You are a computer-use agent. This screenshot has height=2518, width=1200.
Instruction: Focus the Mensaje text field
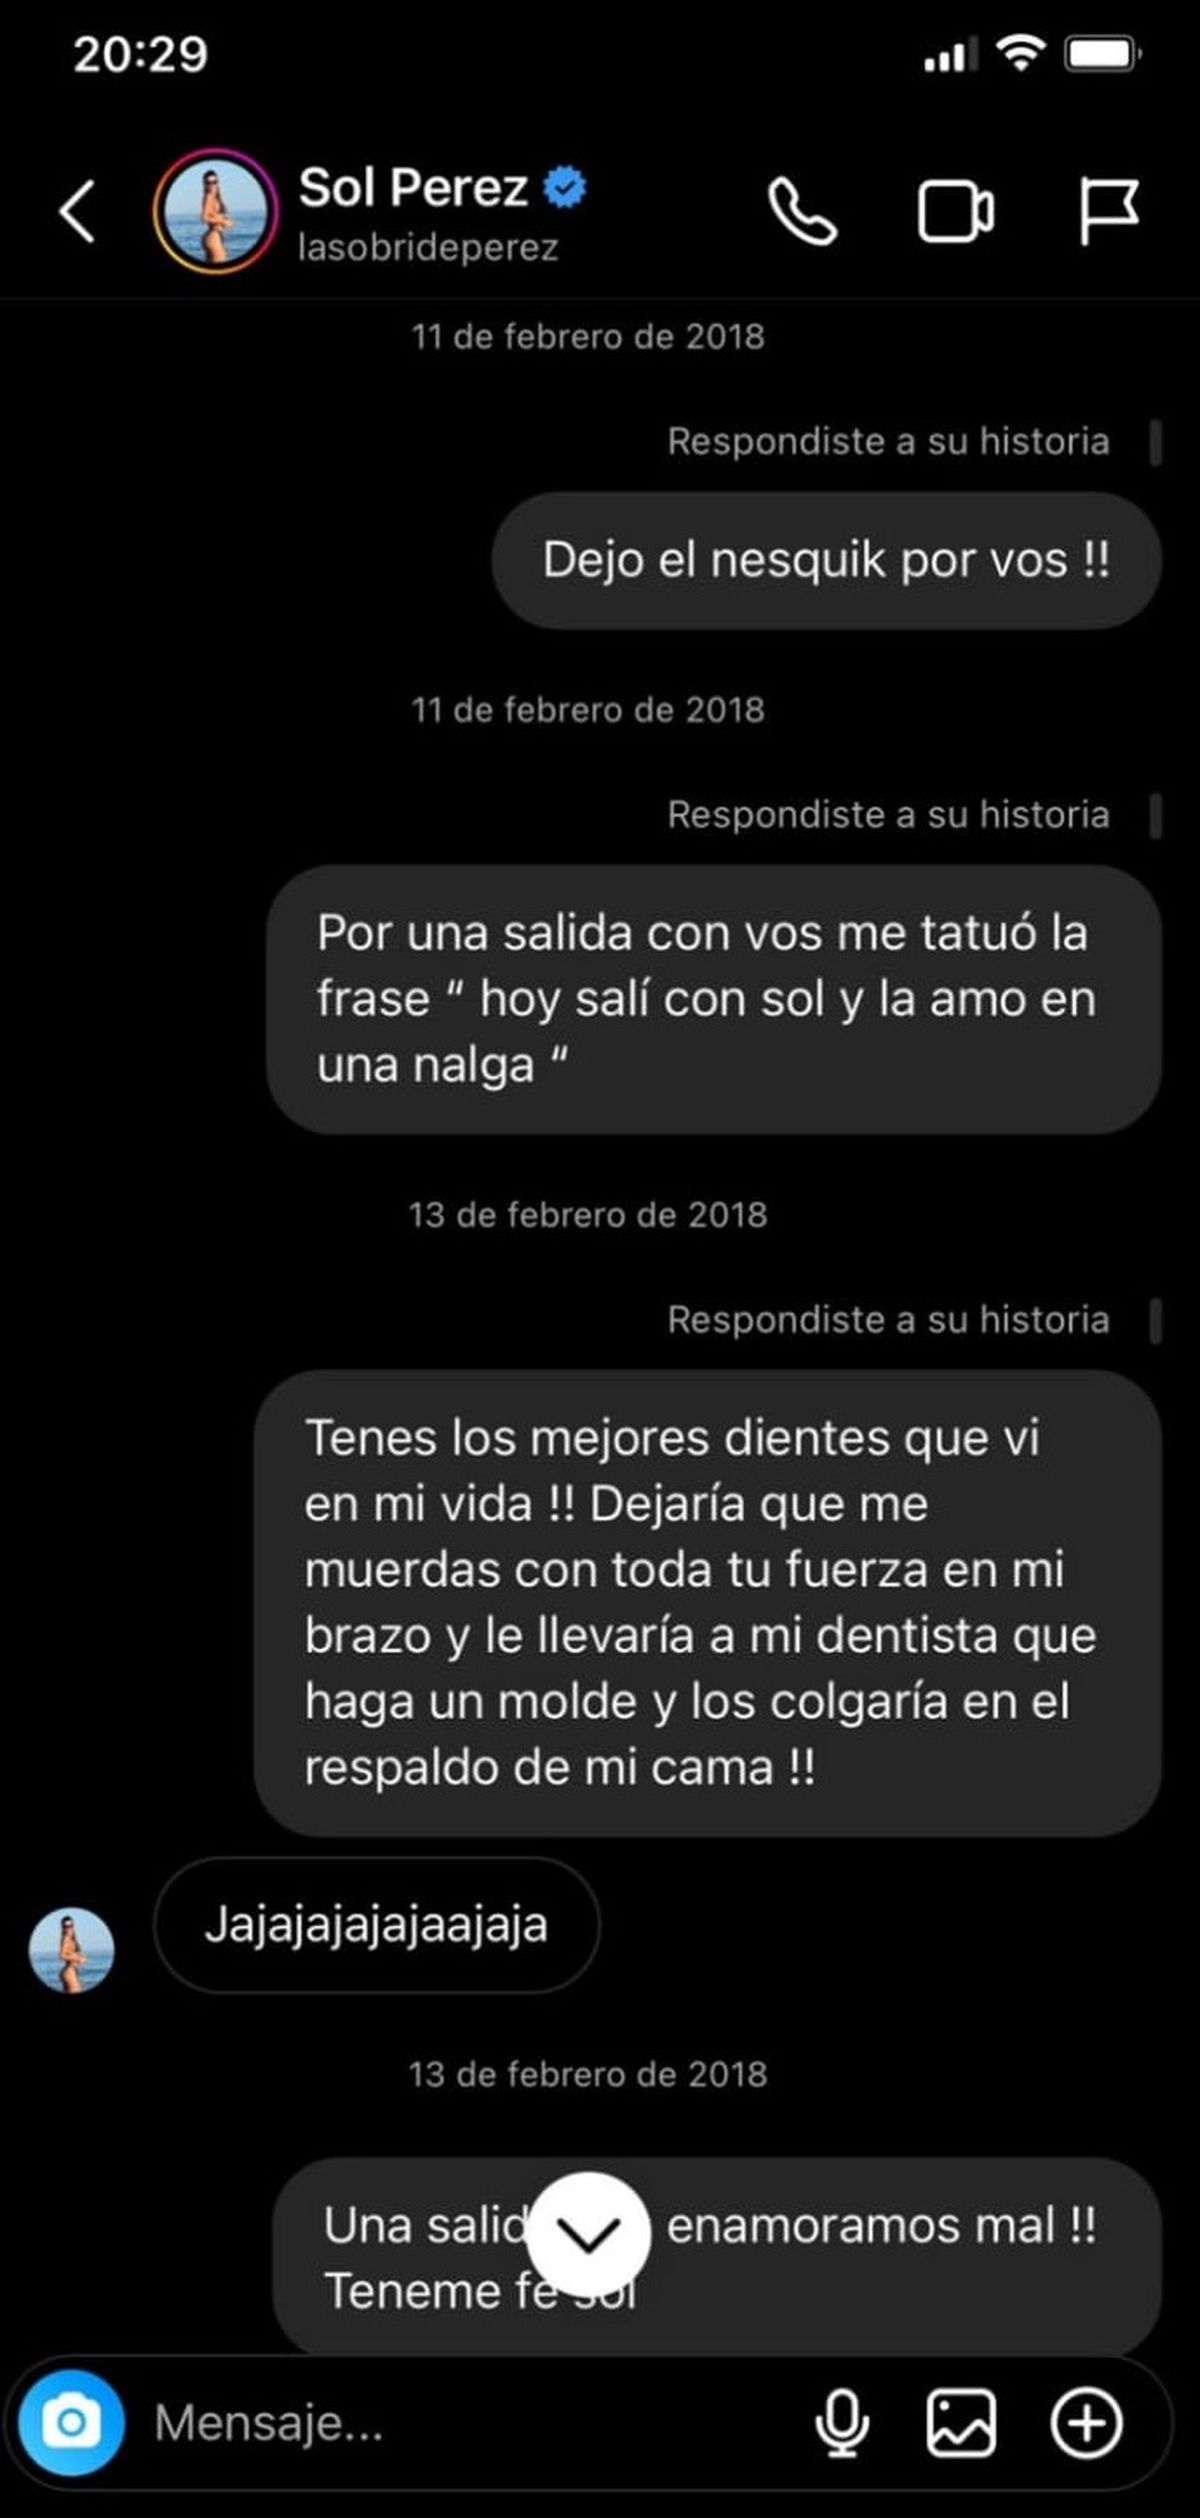pyautogui.click(x=470, y=2423)
